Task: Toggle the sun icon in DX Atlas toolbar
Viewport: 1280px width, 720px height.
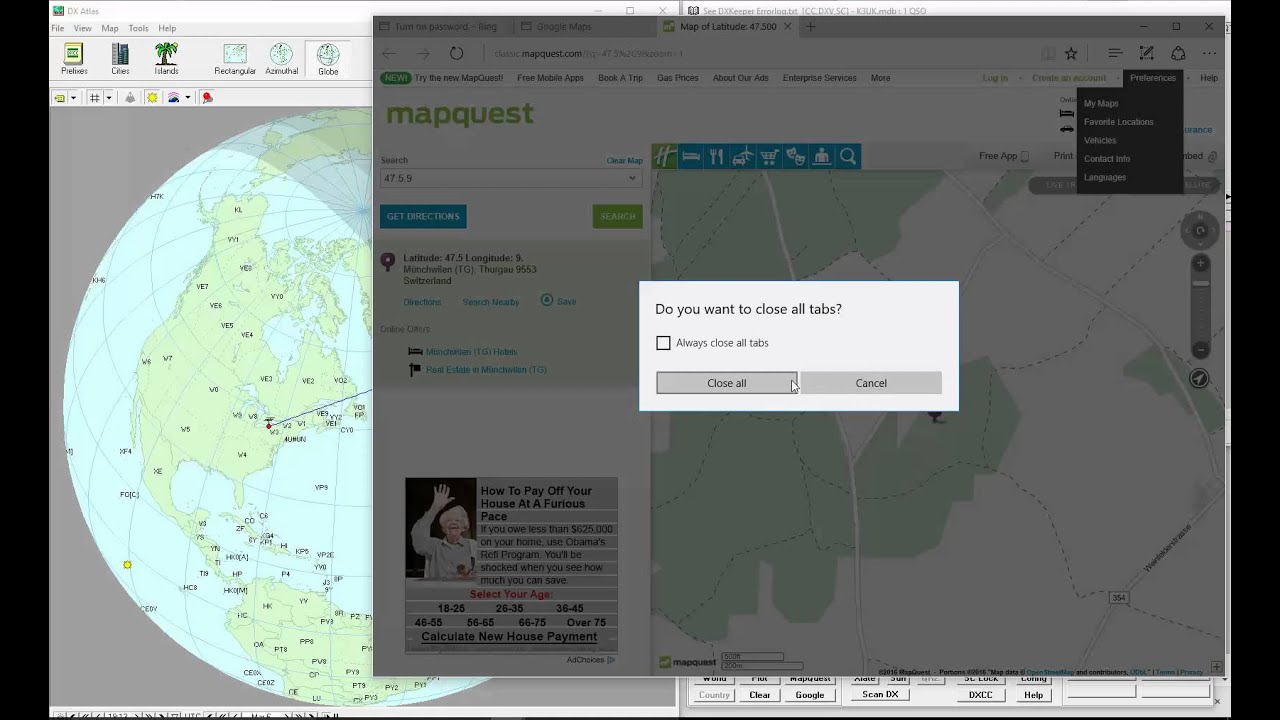Action: (x=152, y=97)
